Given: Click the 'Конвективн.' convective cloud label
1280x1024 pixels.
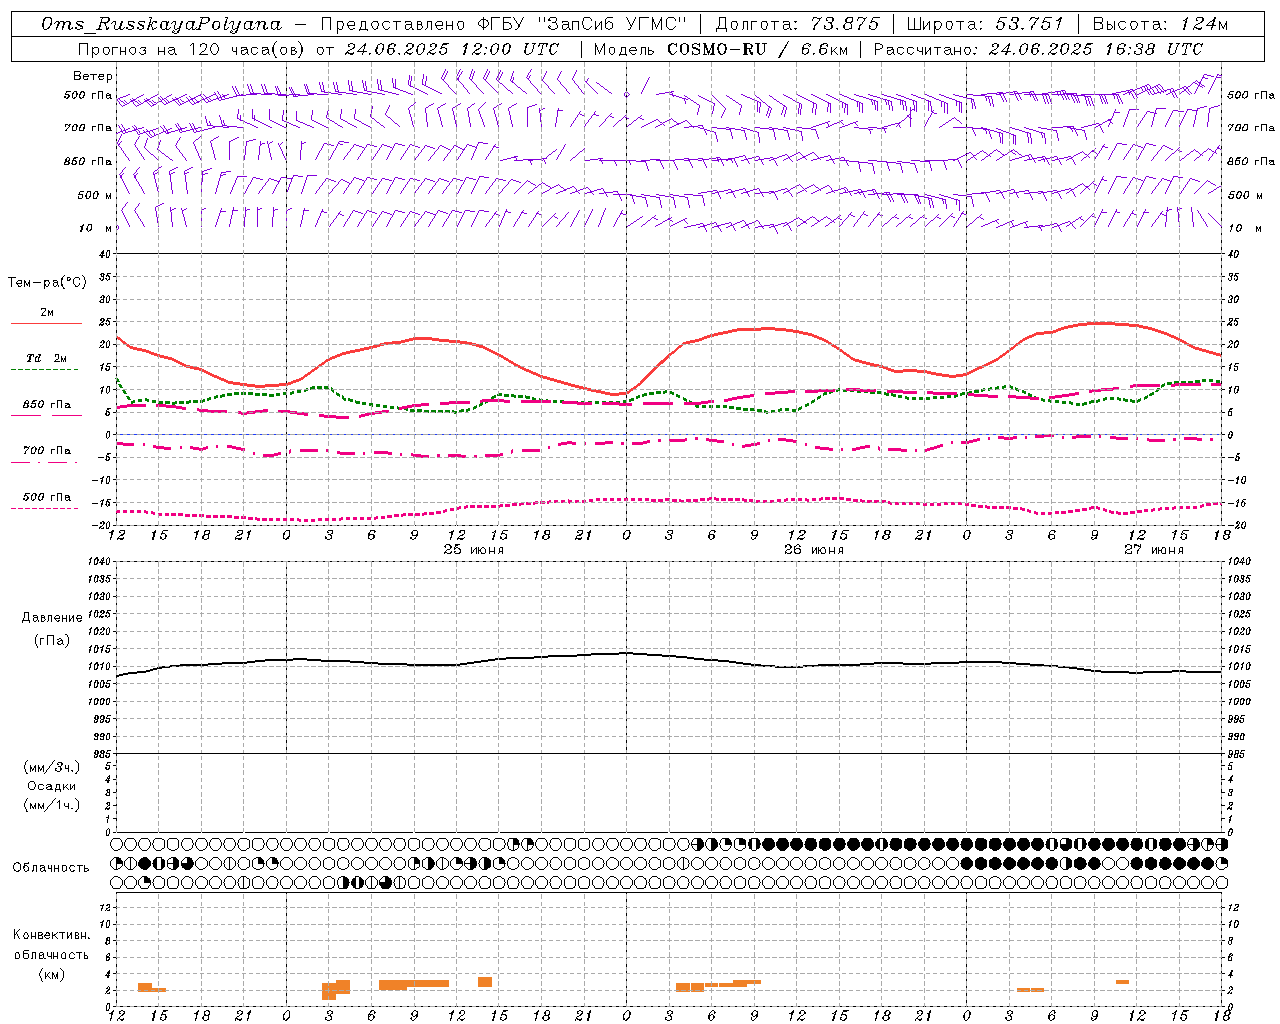Looking at the screenshot, I should point(52,935).
